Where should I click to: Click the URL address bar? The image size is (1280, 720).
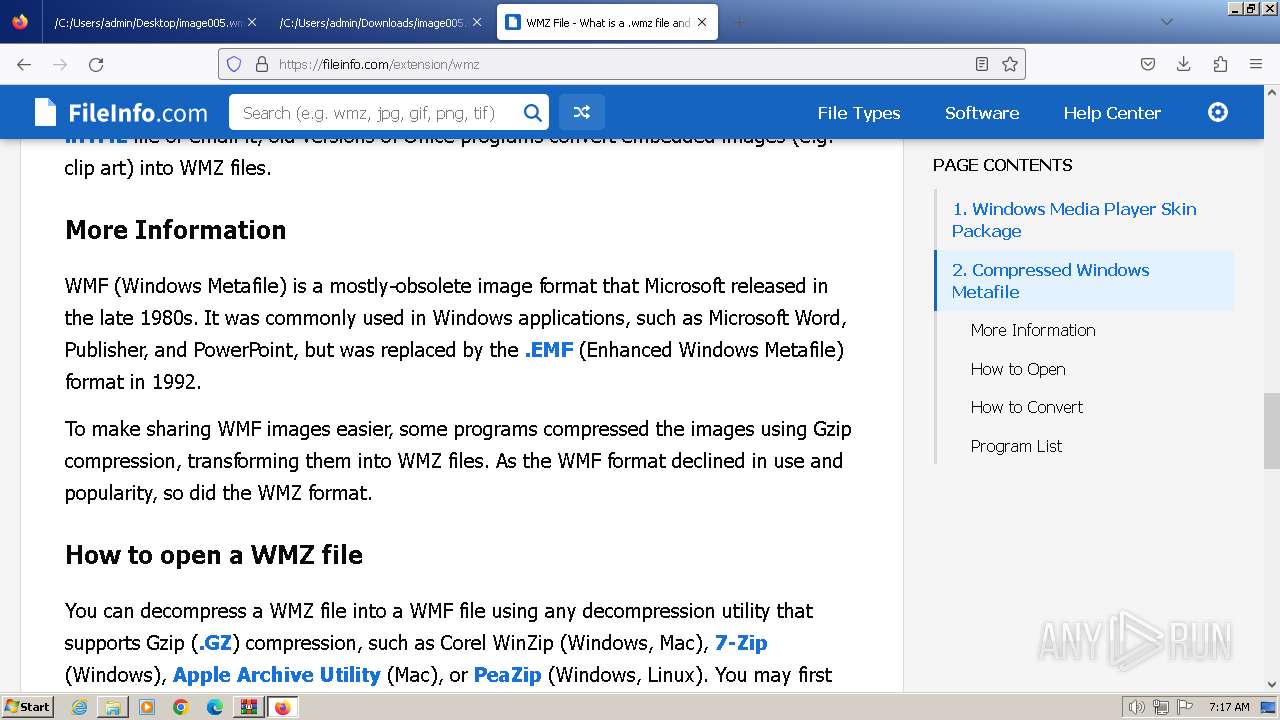coord(620,64)
